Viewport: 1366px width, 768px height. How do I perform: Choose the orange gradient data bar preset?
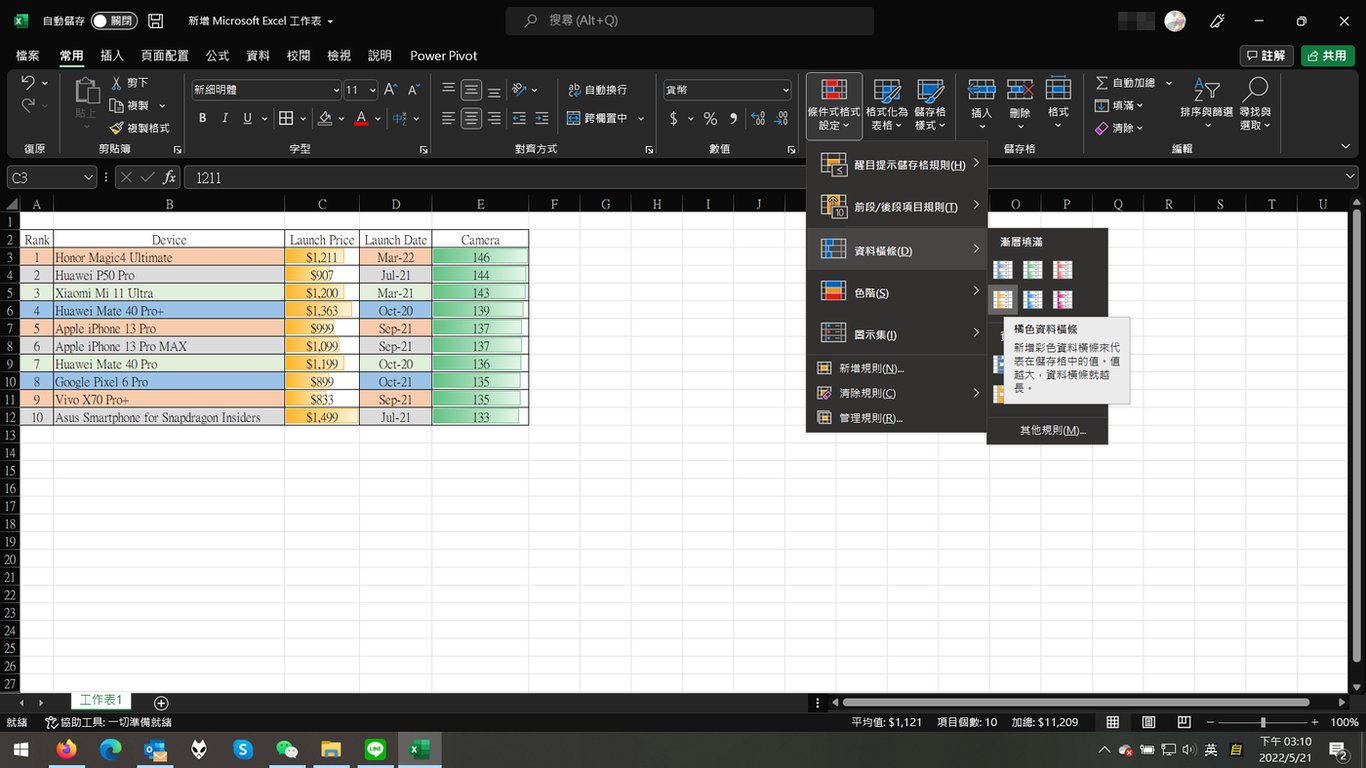1003,299
